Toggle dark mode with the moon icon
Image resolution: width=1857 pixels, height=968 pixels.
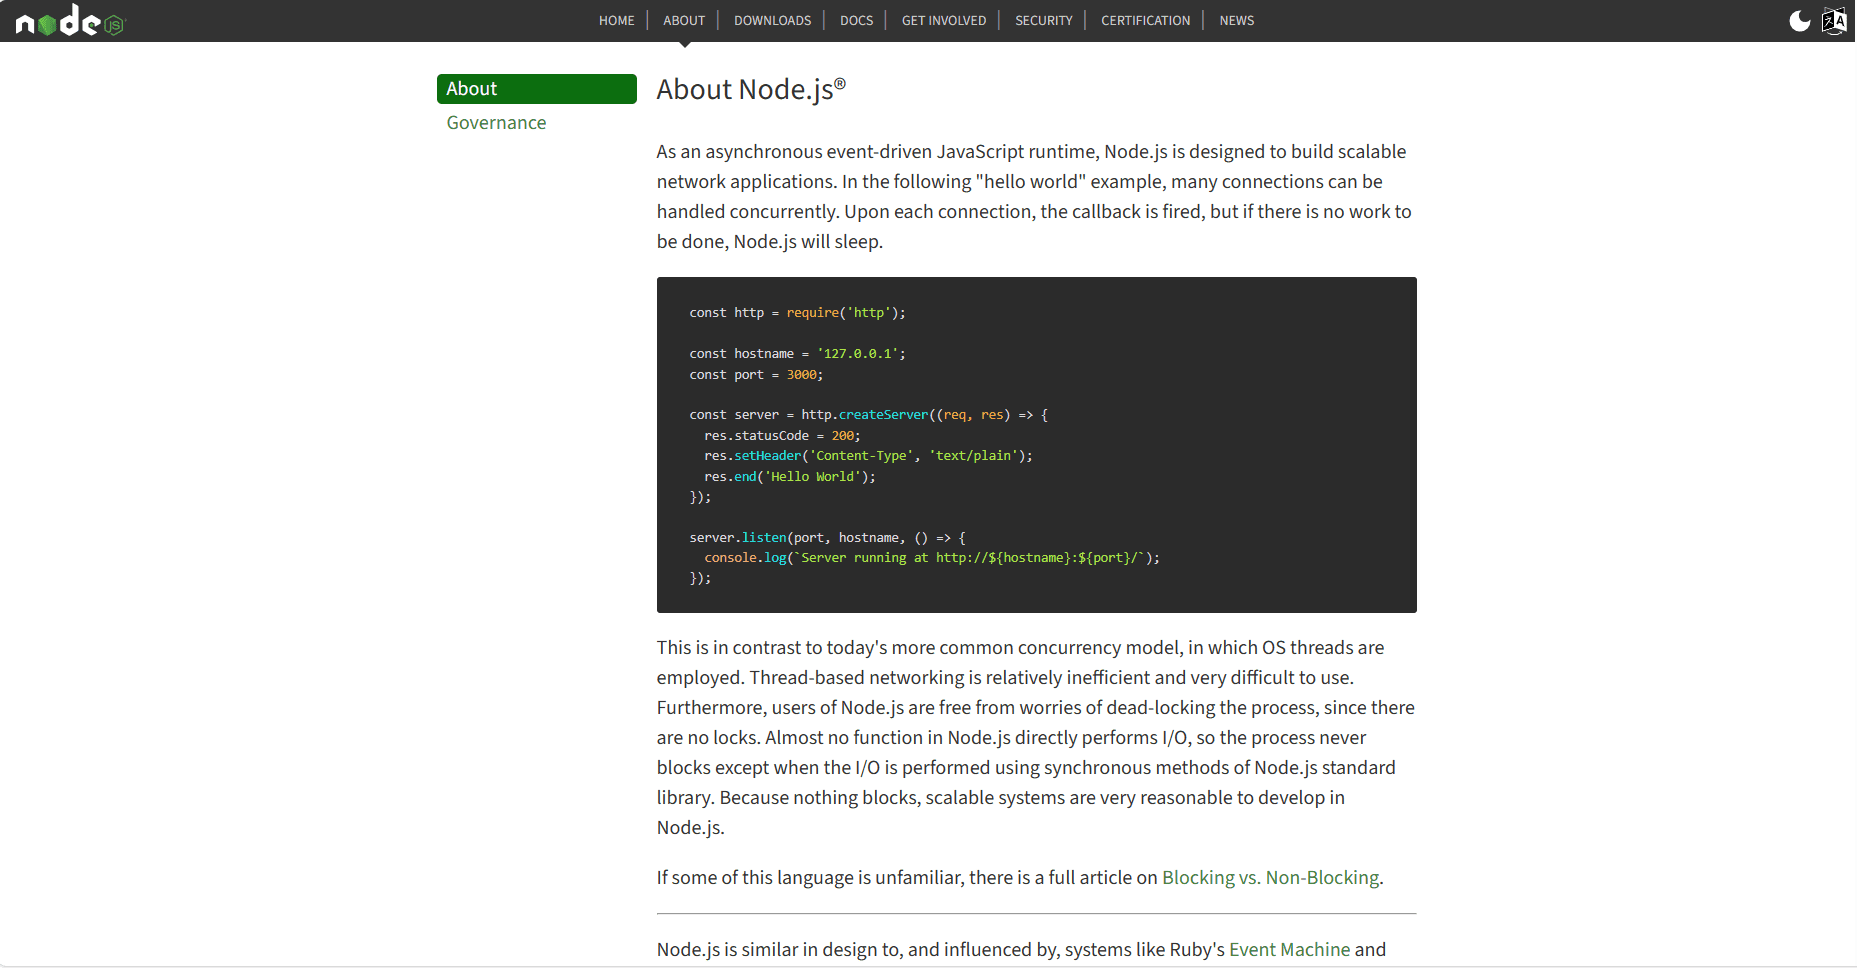tap(1799, 20)
